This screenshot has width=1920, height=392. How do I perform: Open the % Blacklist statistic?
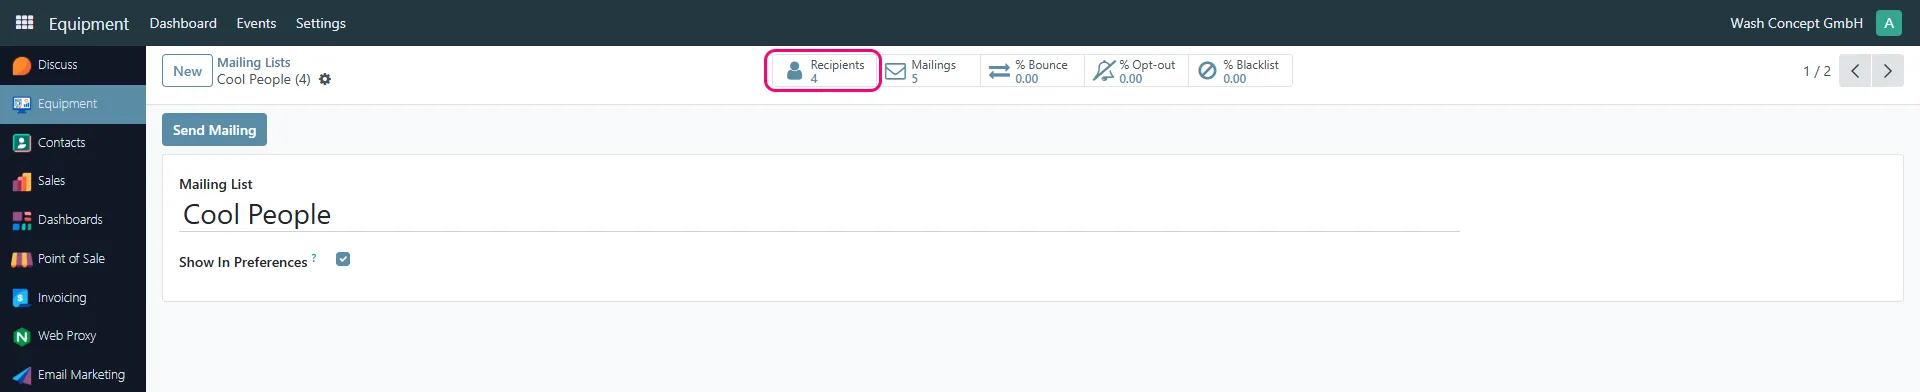[1240, 71]
